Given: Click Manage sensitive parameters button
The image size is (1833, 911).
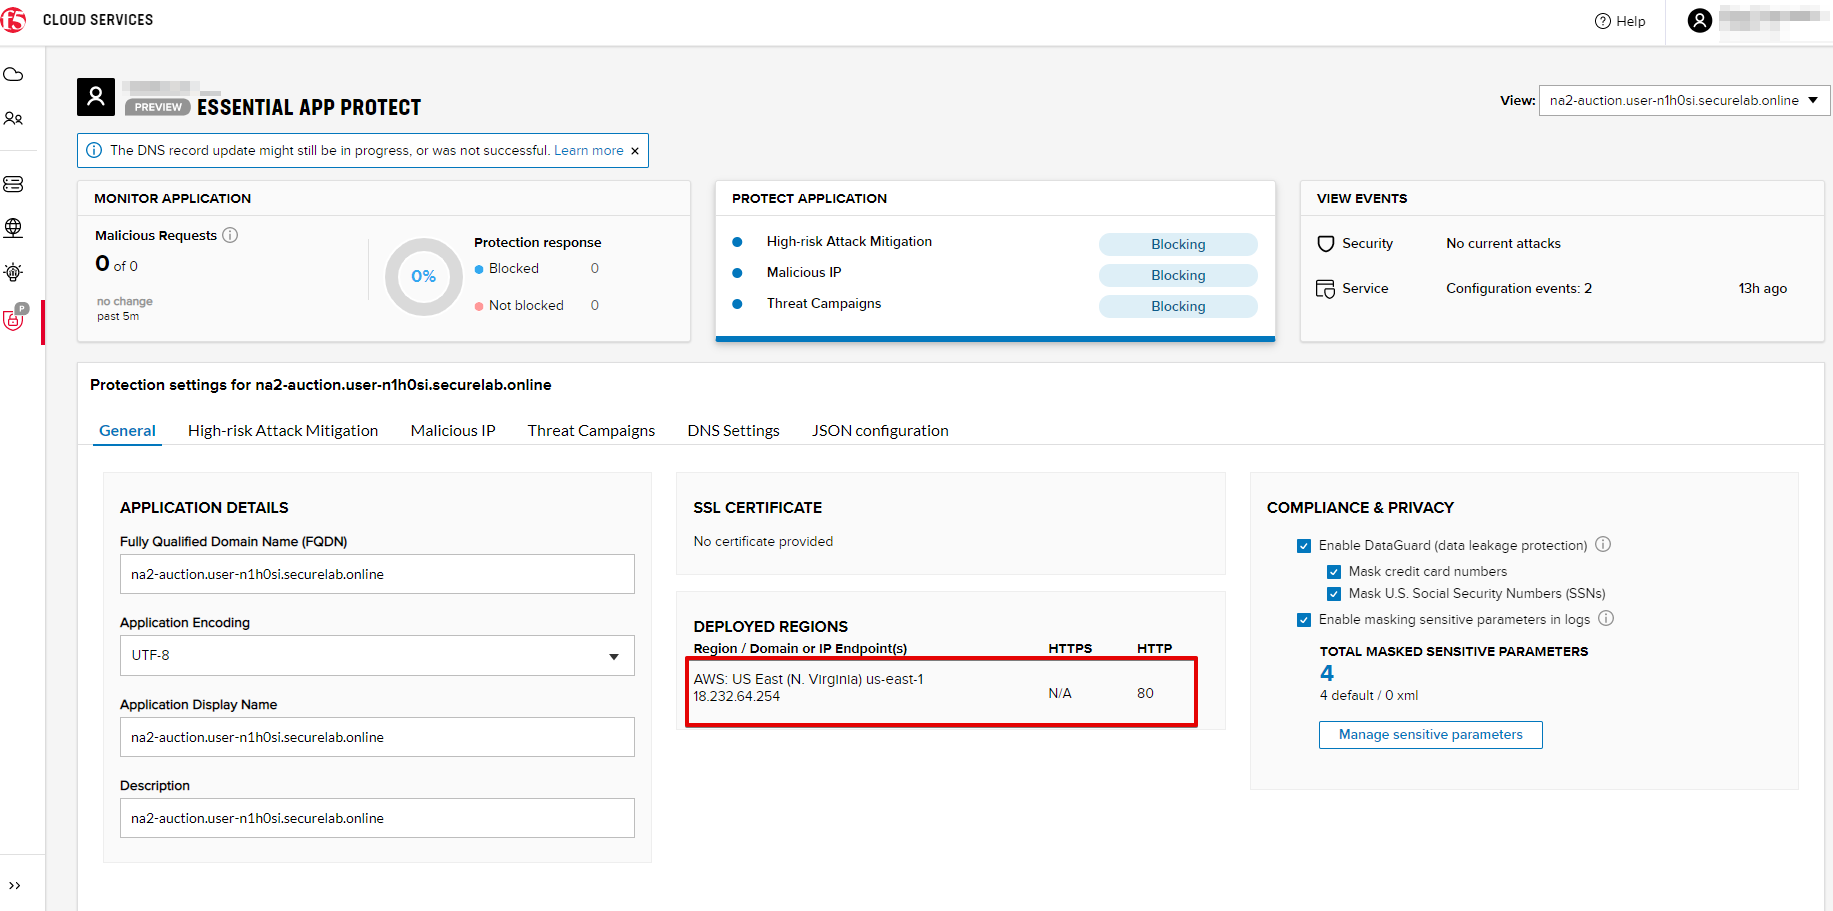Looking at the screenshot, I should [x=1430, y=735].
